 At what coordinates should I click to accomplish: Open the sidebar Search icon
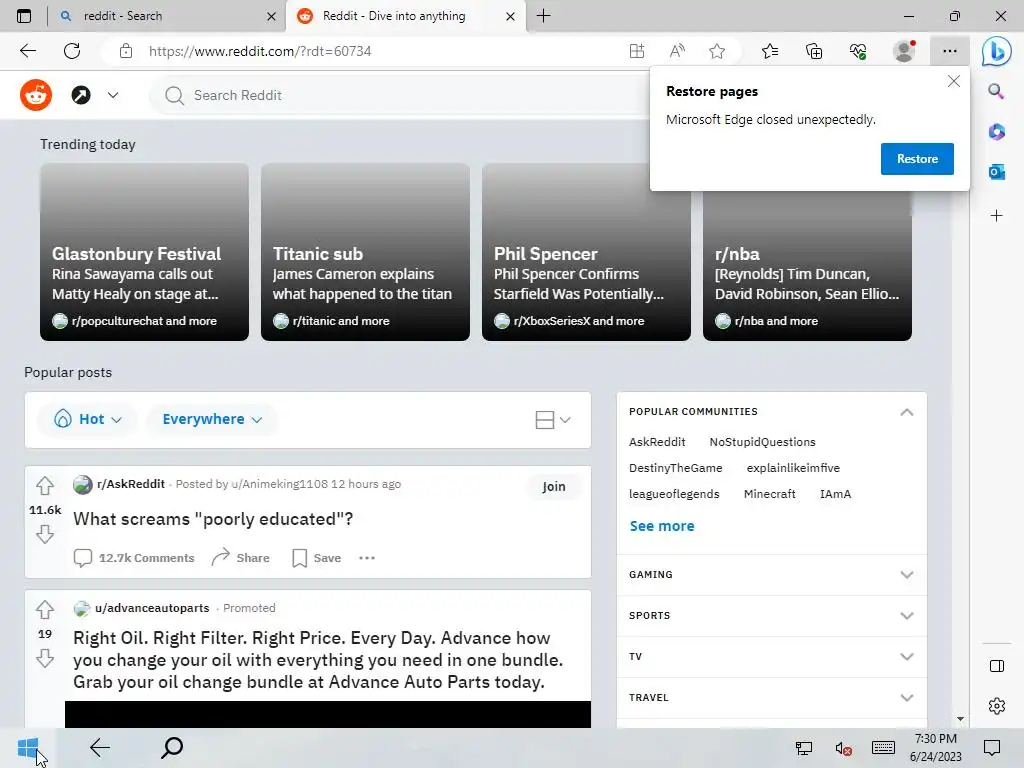click(996, 91)
